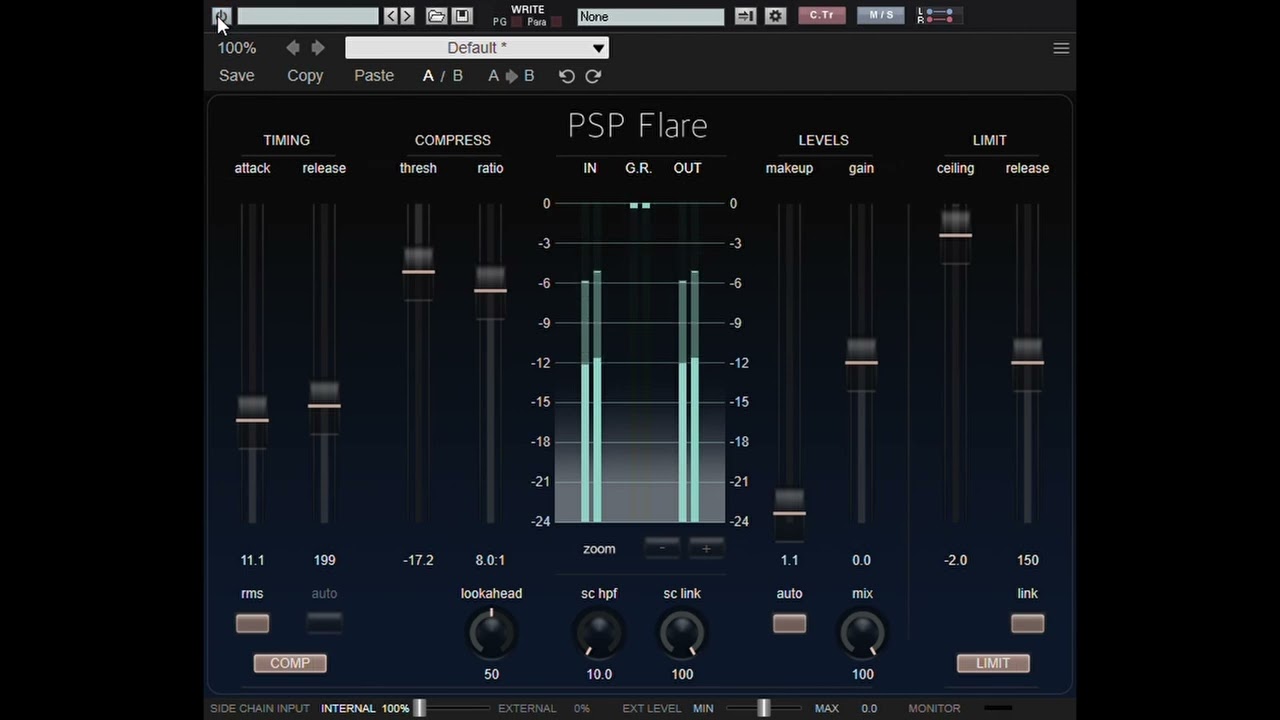The height and width of the screenshot is (720, 1280).
Task: Click the release value 199
Action: coord(324,560)
